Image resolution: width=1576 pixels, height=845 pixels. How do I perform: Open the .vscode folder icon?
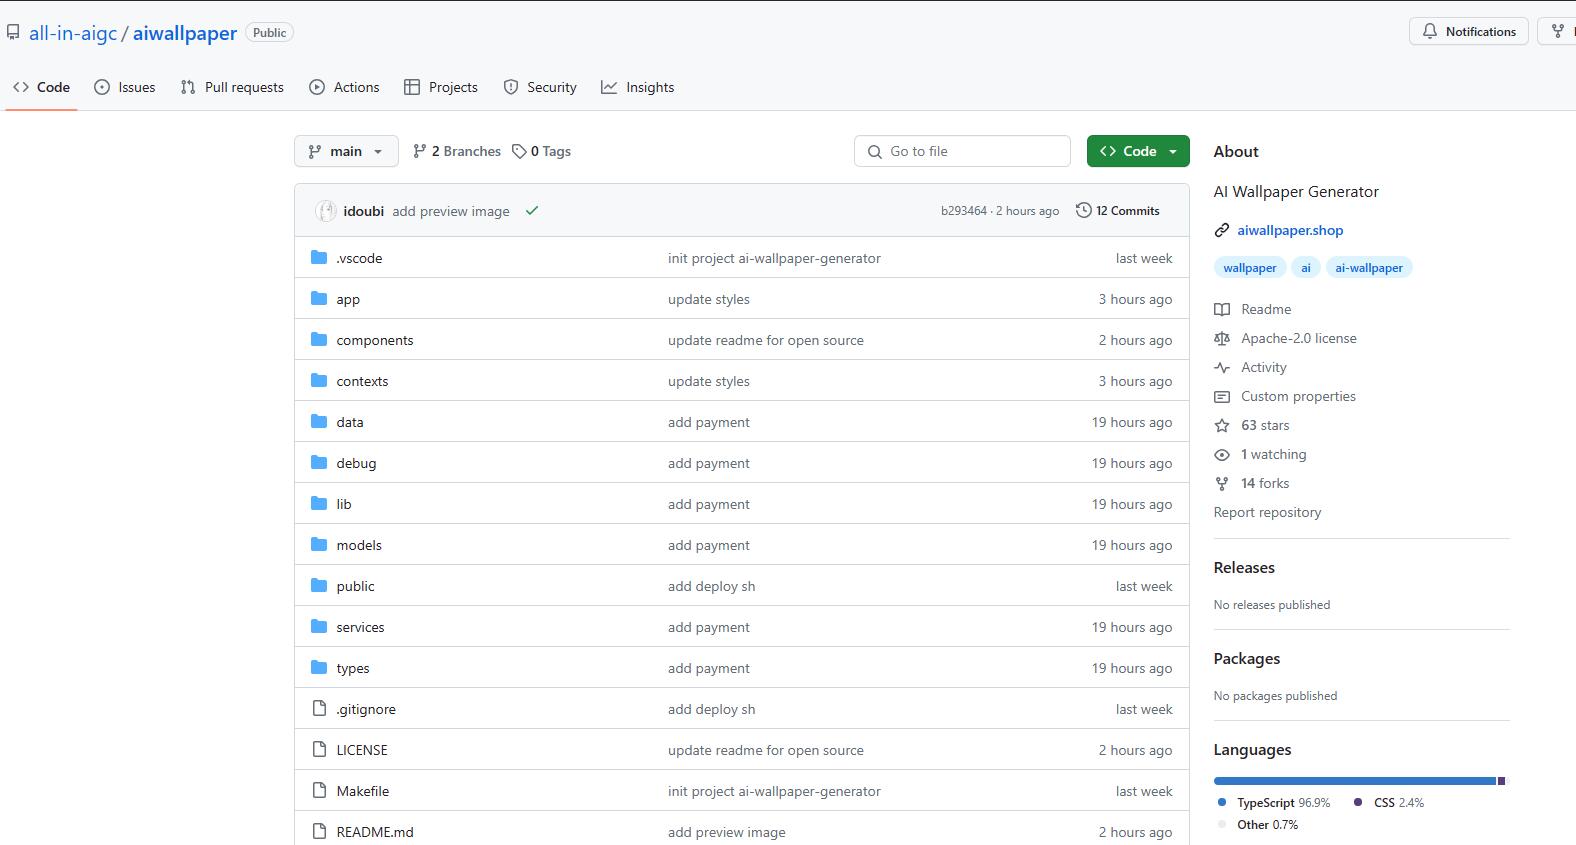click(x=319, y=258)
